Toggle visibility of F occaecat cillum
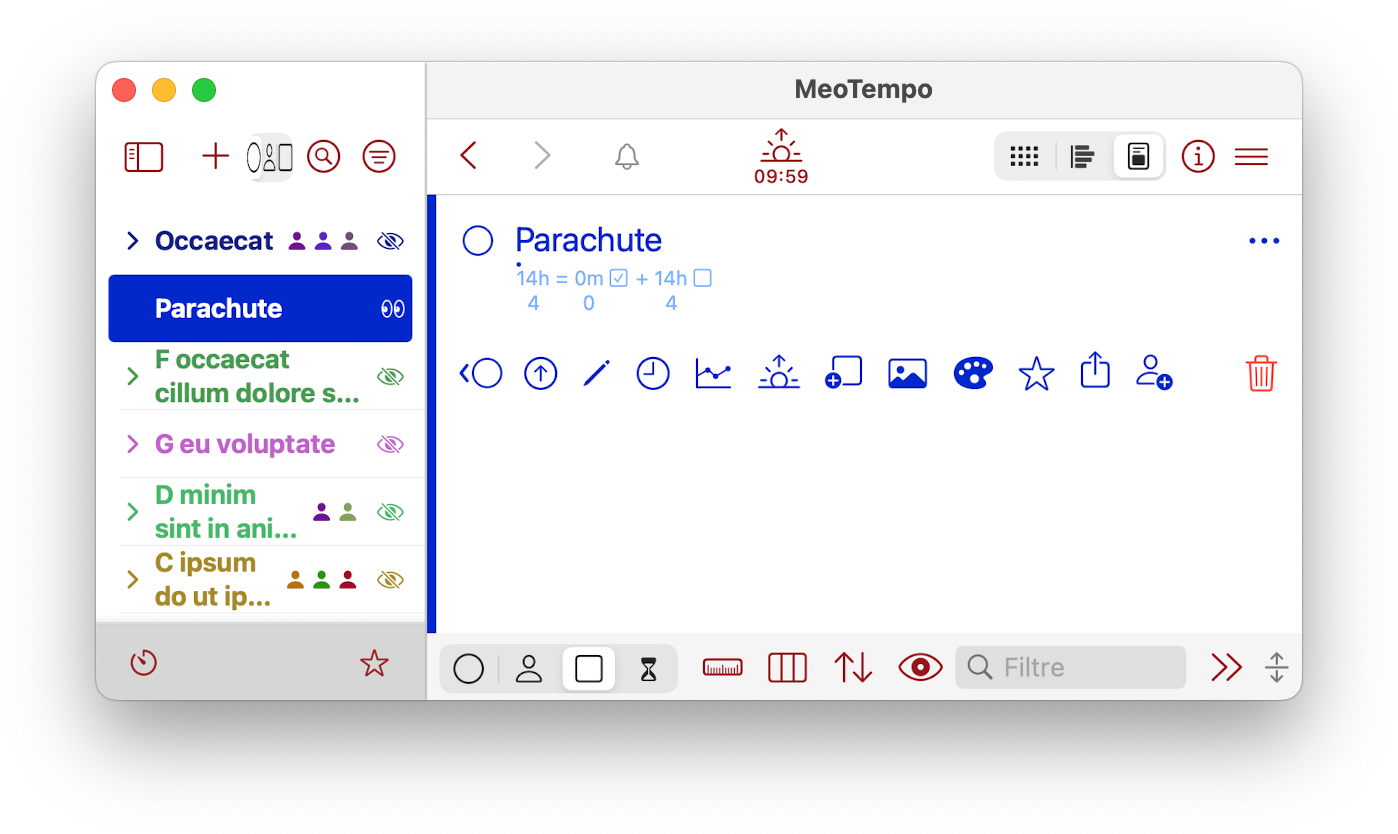Viewport: 1398px width, 834px height. [x=390, y=376]
